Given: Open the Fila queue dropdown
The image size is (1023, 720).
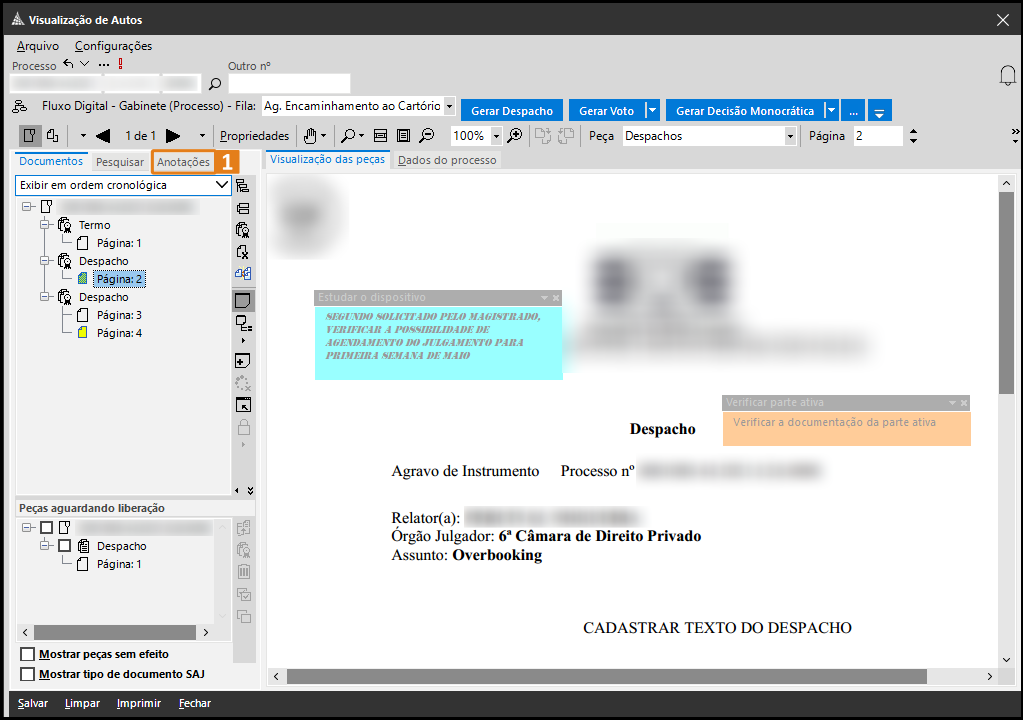Looking at the screenshot, I should [x=449, y=106].
